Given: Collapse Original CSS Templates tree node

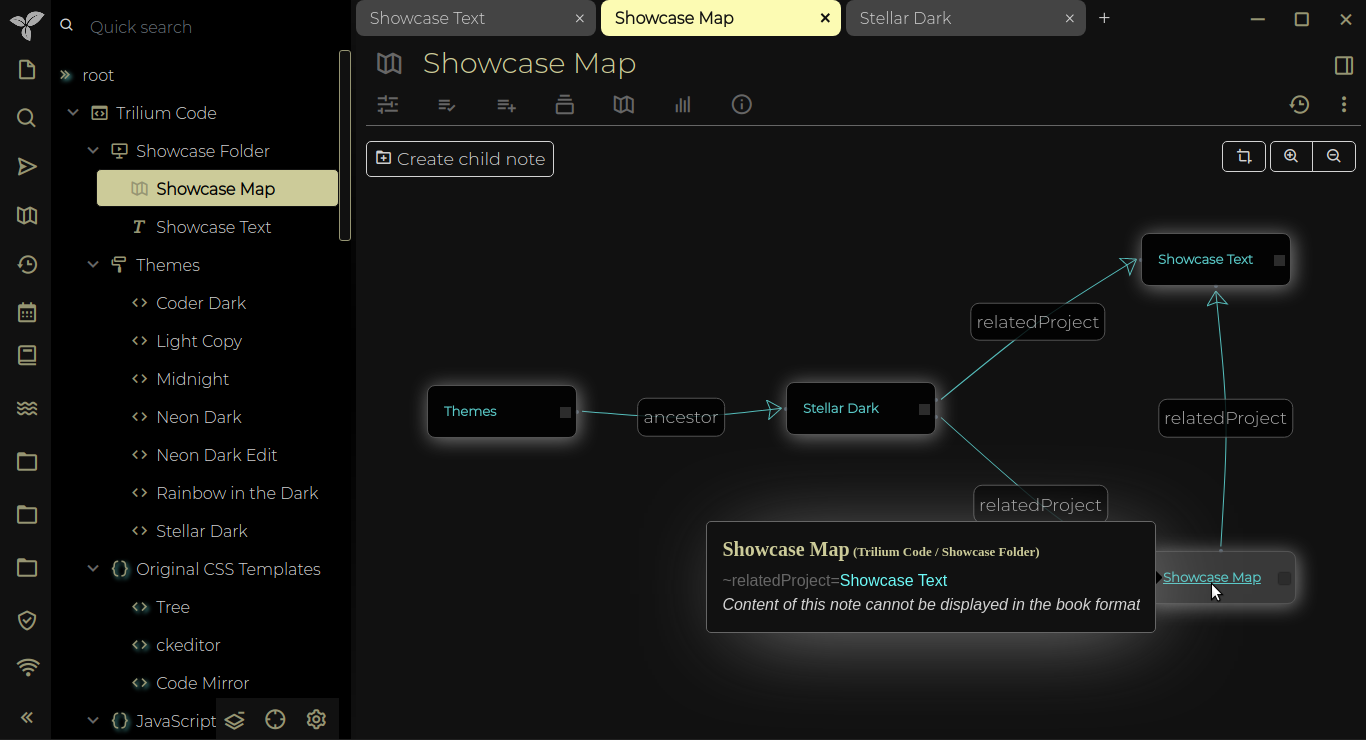Looking at the screenshot, I should (x=93, y=569).
